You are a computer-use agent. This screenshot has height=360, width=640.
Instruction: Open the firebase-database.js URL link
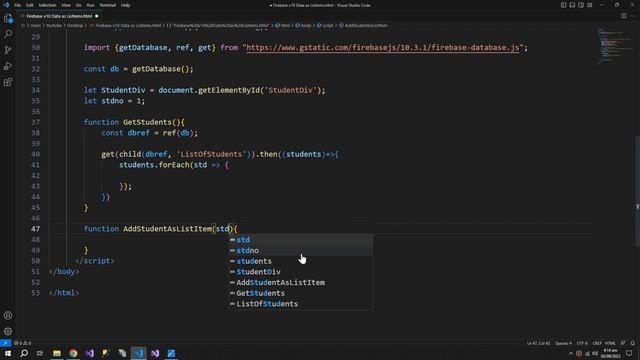coord(383,48)
